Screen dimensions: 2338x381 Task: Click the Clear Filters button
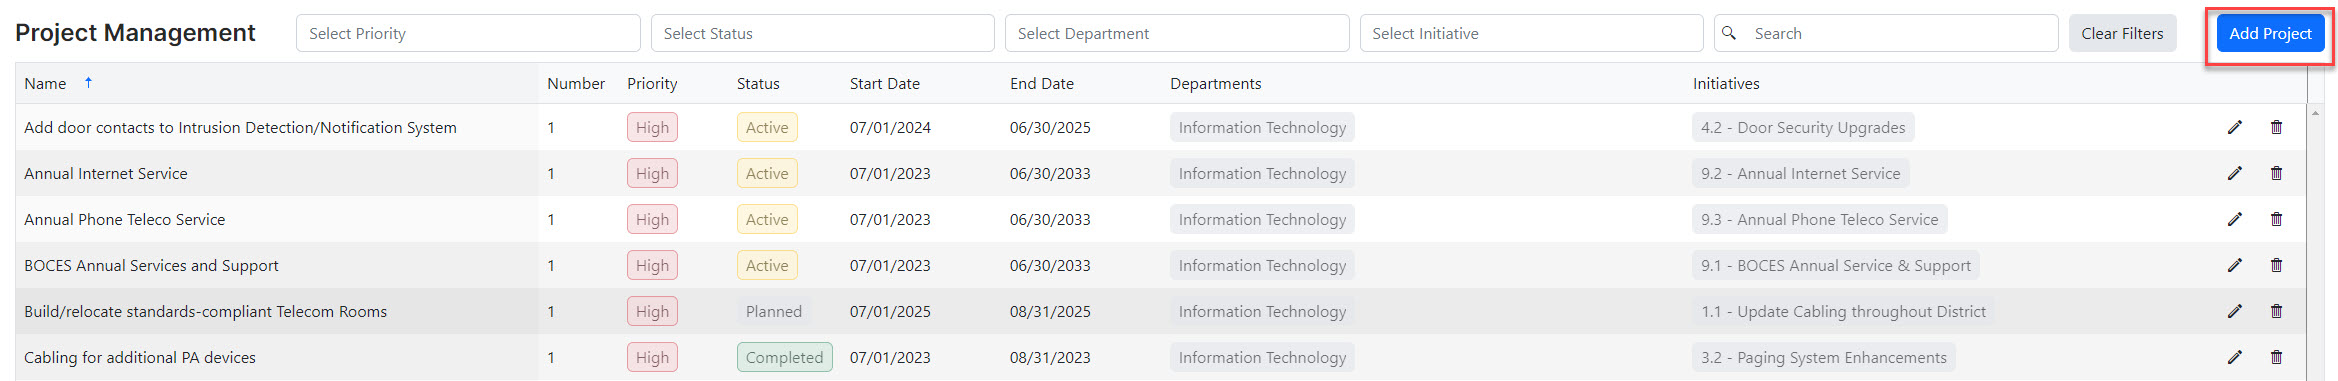[x=2122, y=33]
